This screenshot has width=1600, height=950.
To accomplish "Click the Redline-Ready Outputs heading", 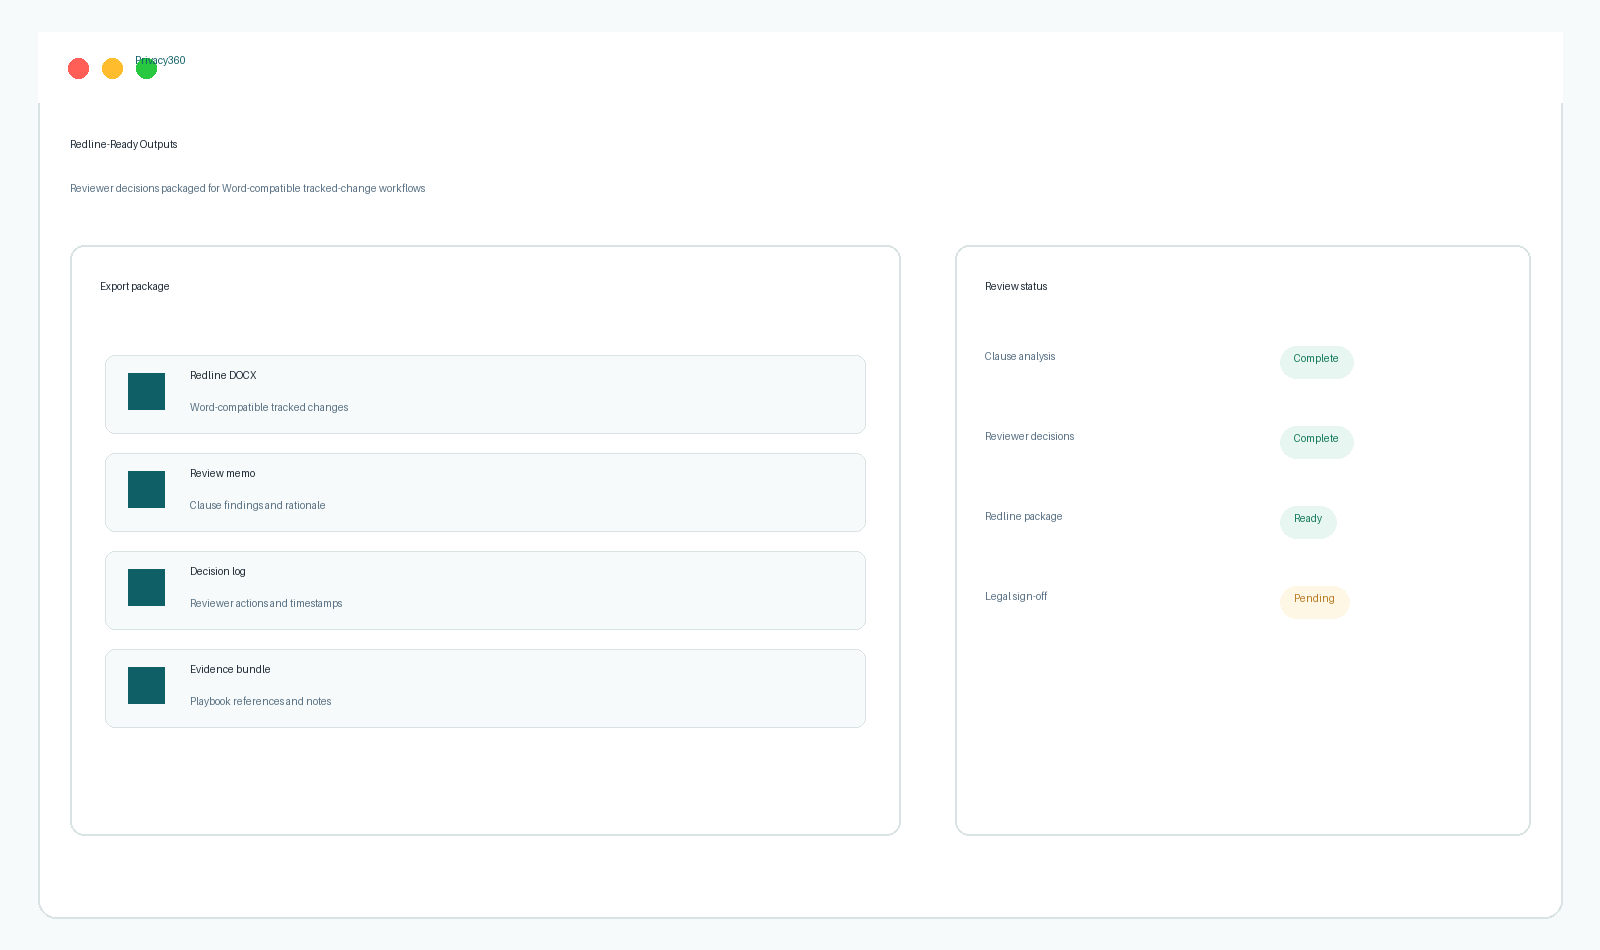I will pos(124,145).
